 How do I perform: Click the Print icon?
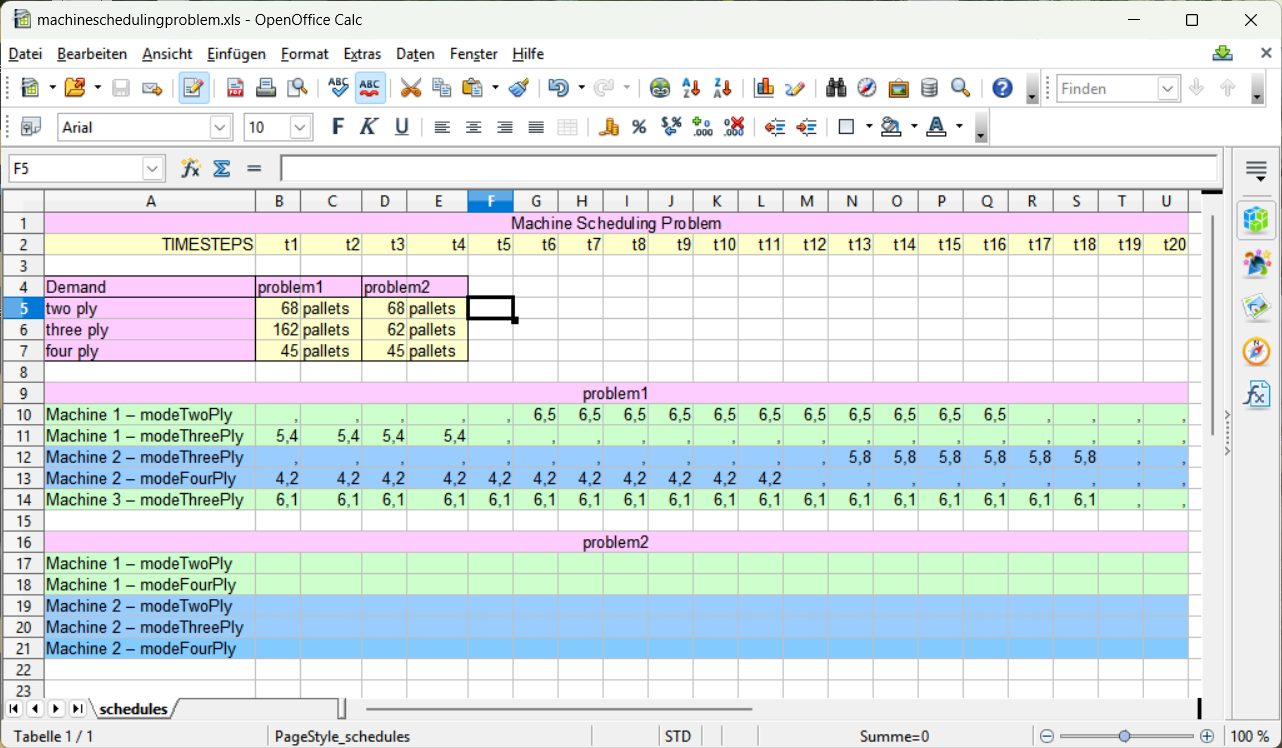266,88
